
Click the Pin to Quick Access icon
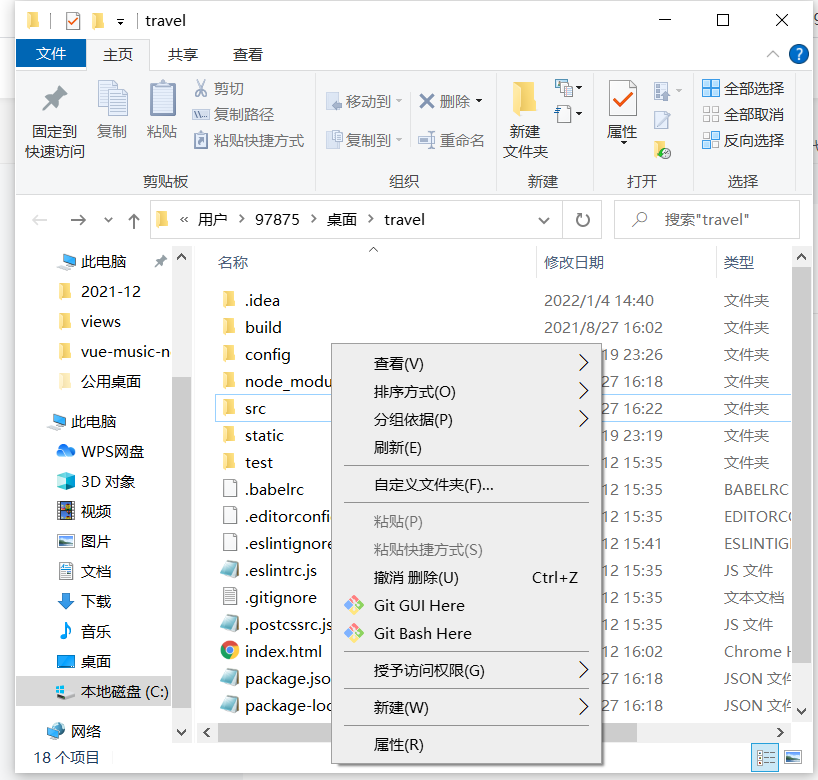pos(55,99)
